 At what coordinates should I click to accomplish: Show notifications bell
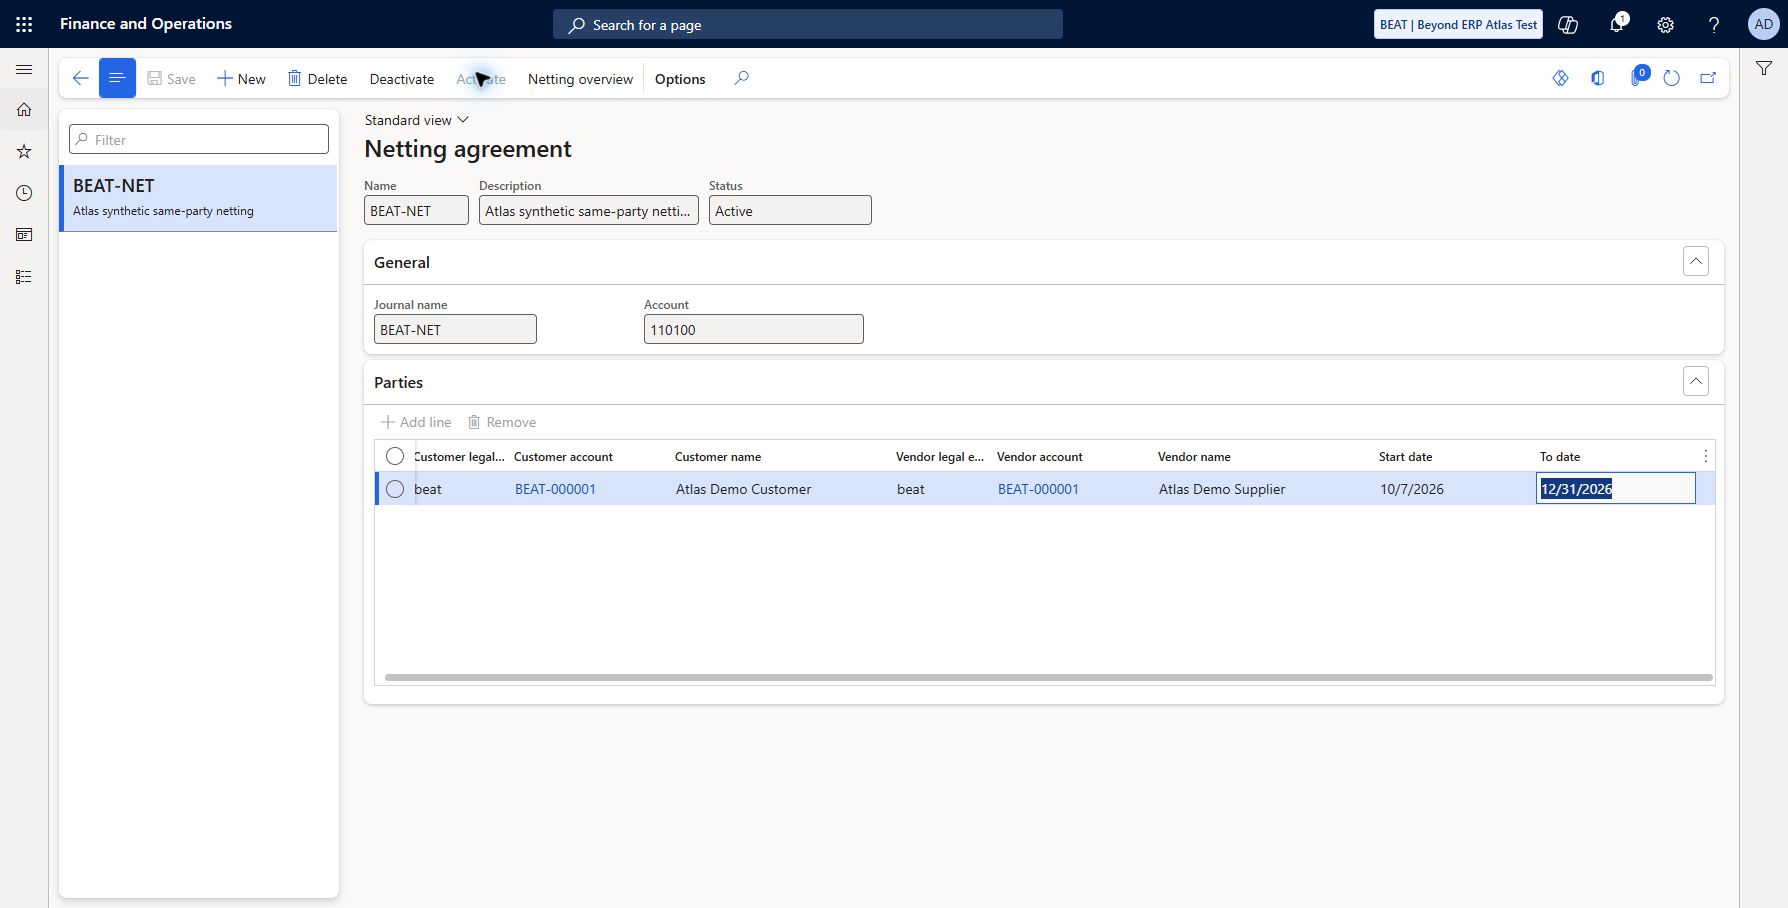[x=1617, y=24]
